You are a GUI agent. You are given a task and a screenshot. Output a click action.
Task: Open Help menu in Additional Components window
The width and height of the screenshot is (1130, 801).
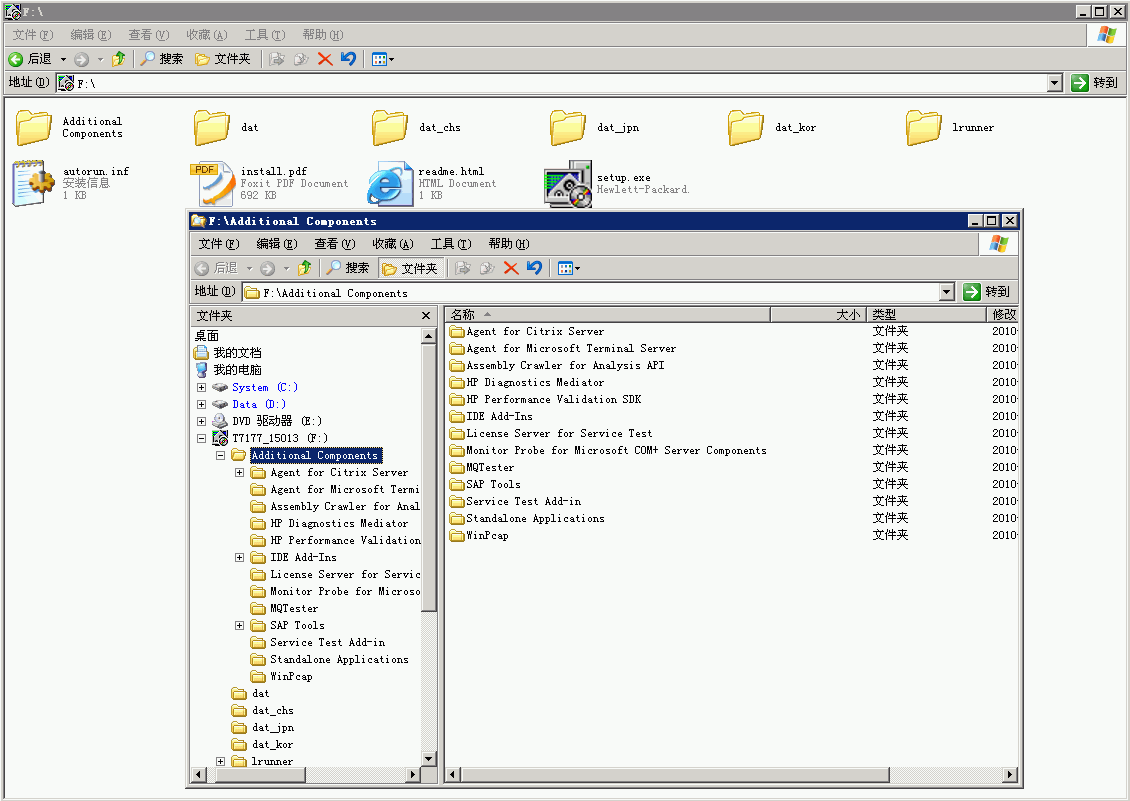click(x=509, y=244)
